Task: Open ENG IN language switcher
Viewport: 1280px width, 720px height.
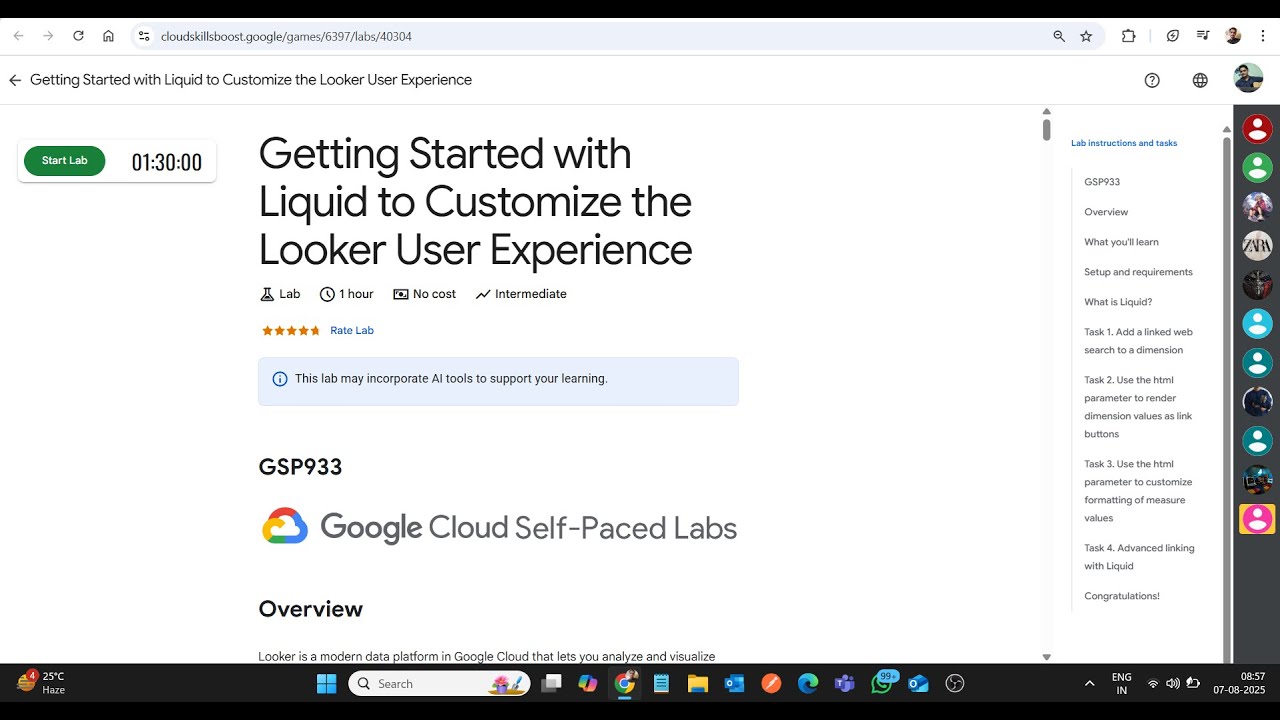Action: (1122, 684)
